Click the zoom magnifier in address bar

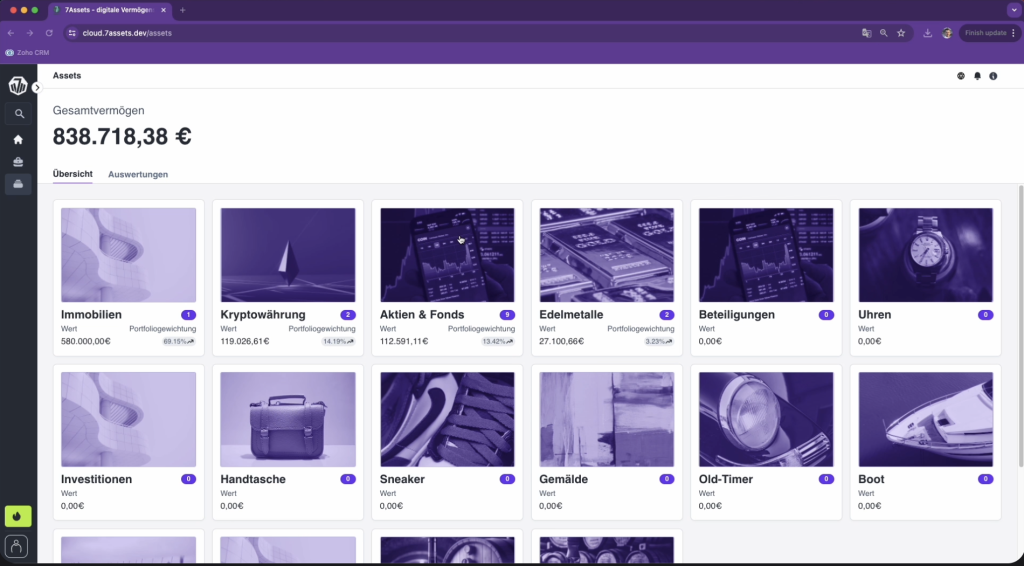(x=884, y=33)
